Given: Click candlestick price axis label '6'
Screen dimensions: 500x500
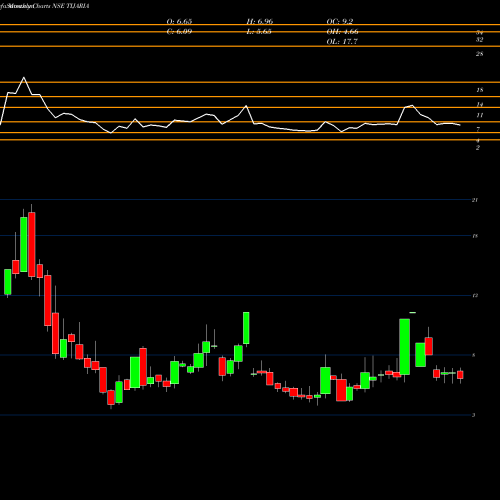Looking at the screenshot, I should point(474,355).
